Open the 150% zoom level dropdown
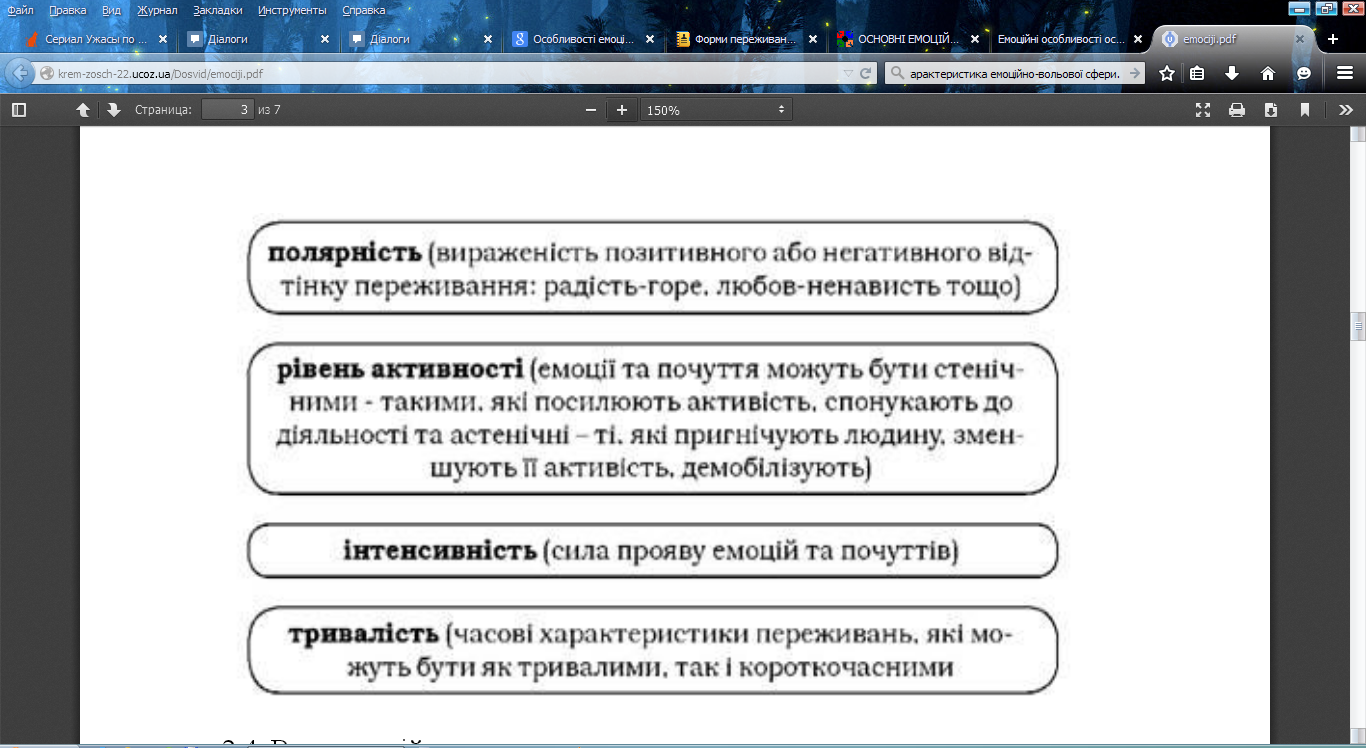The height and width of the screenshot is (748, 1366). (x=716, y=110)
